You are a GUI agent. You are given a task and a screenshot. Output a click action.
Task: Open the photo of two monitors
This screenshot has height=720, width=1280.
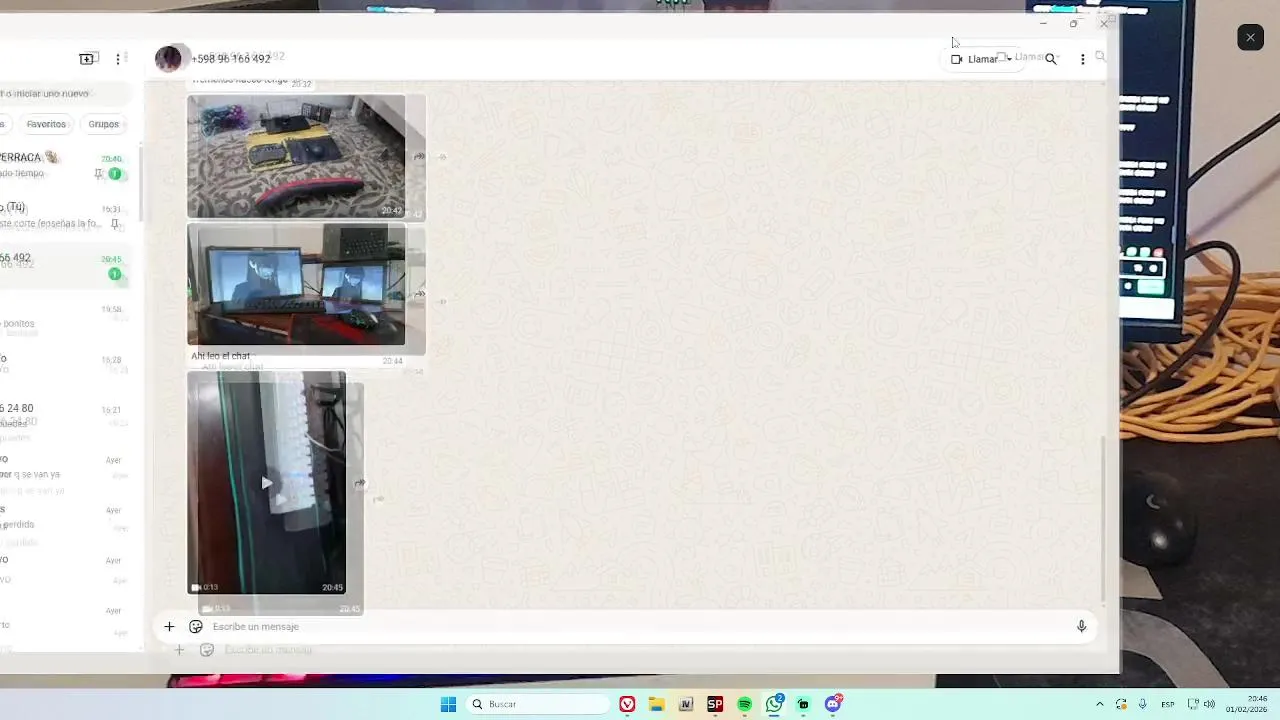tap(296, 284)
